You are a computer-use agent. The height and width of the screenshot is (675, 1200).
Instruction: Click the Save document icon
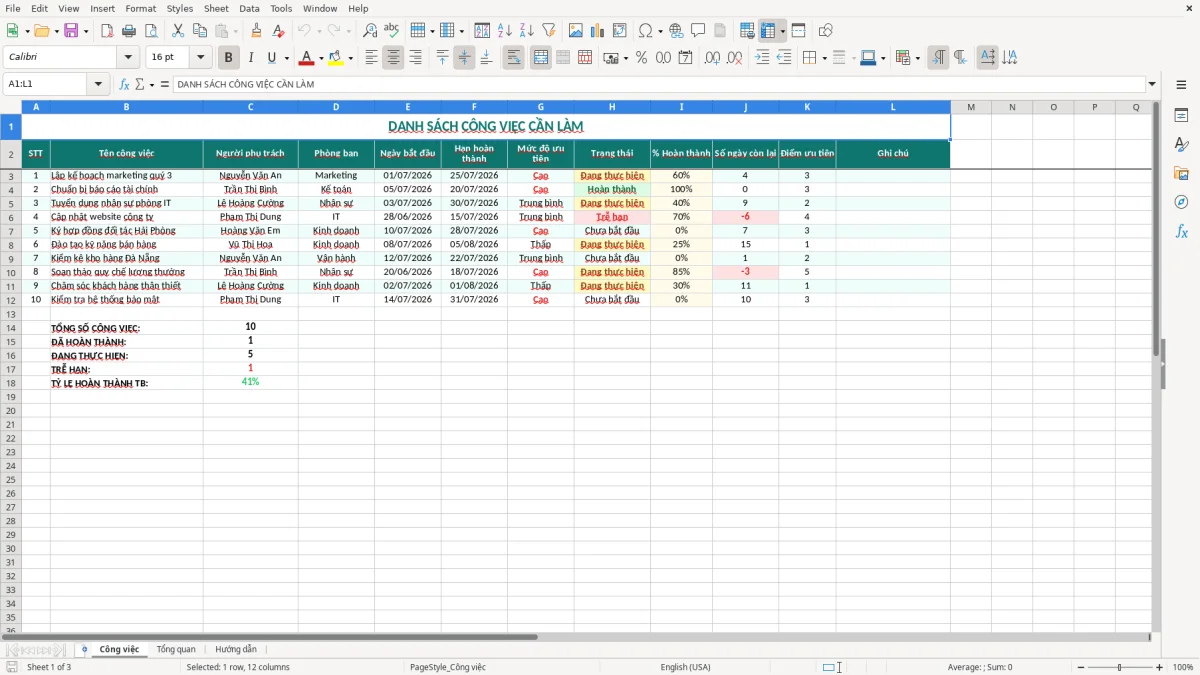pos(71,31)
